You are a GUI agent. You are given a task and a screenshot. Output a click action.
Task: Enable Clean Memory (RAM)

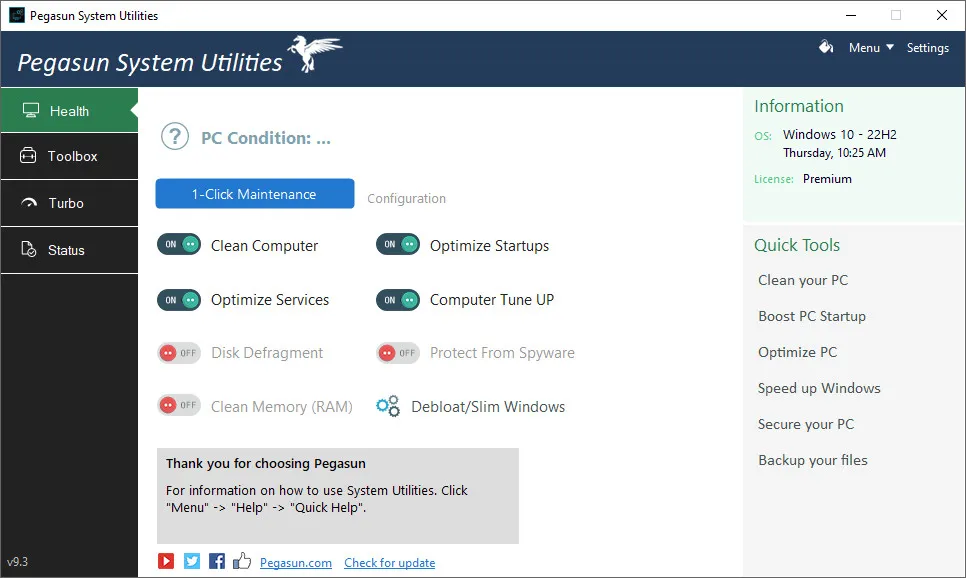178,405
